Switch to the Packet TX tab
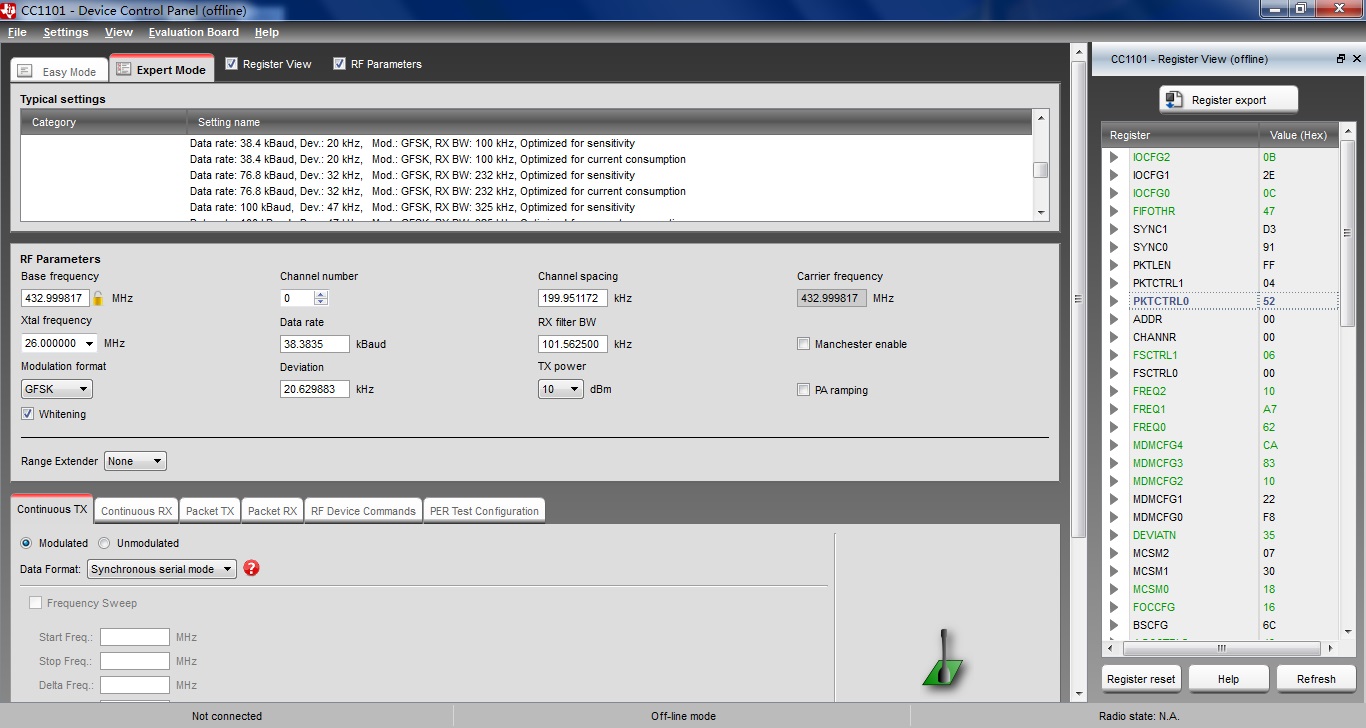The height and width of the screenshot is (728, 1366). pos(210,510)
